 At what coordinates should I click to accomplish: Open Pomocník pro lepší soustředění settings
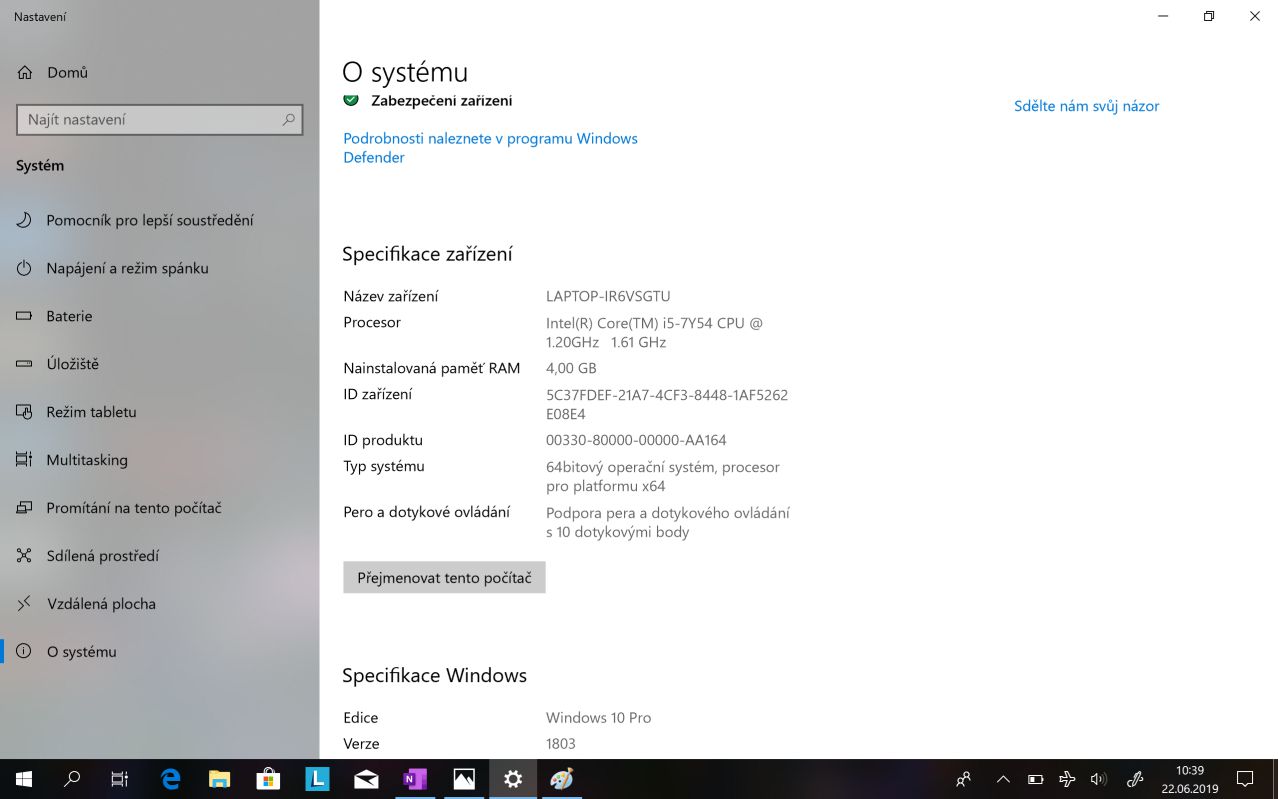pos(160,220)
